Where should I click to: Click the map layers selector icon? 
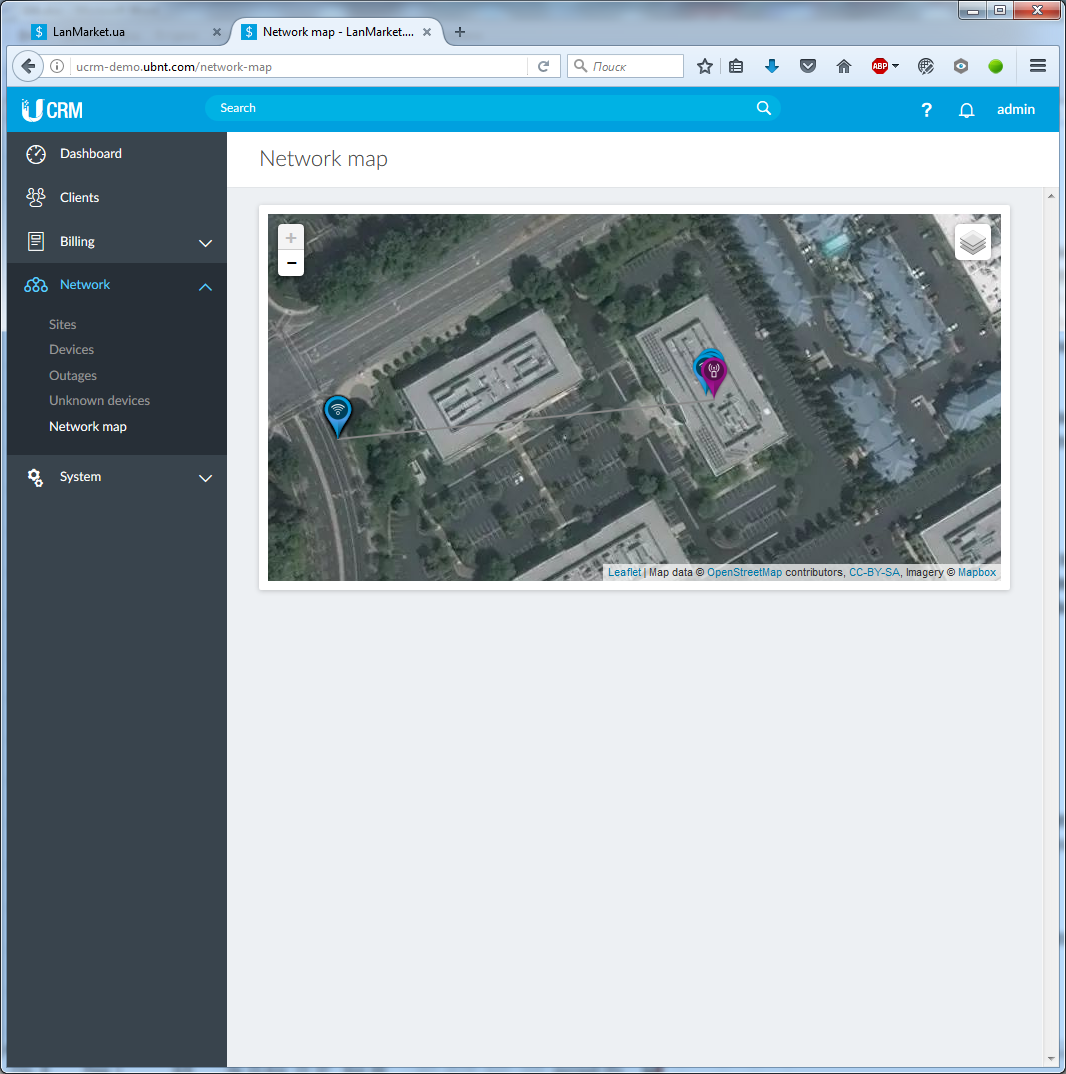pos(972,242)
